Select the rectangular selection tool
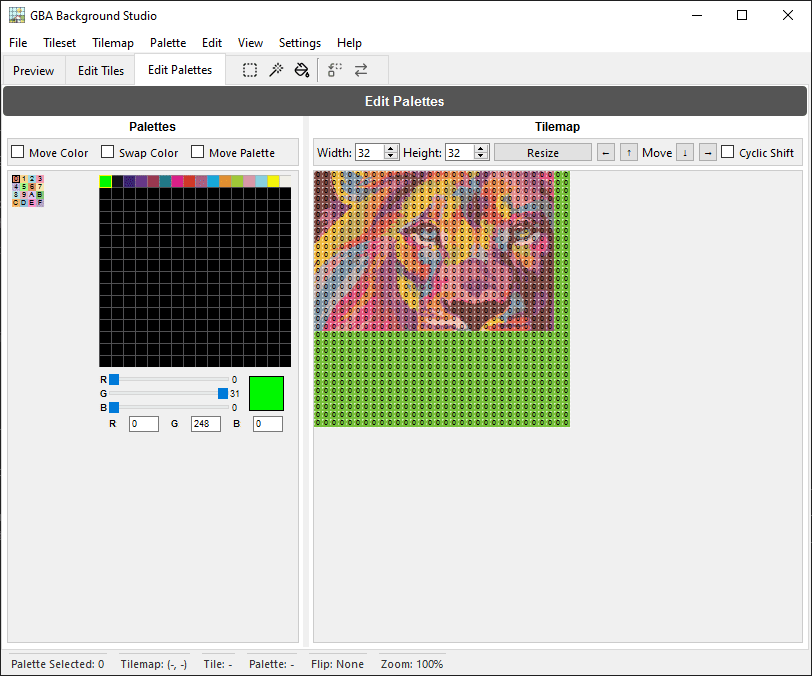This screenshot has height=676, width=812. [x=250, y=70]
